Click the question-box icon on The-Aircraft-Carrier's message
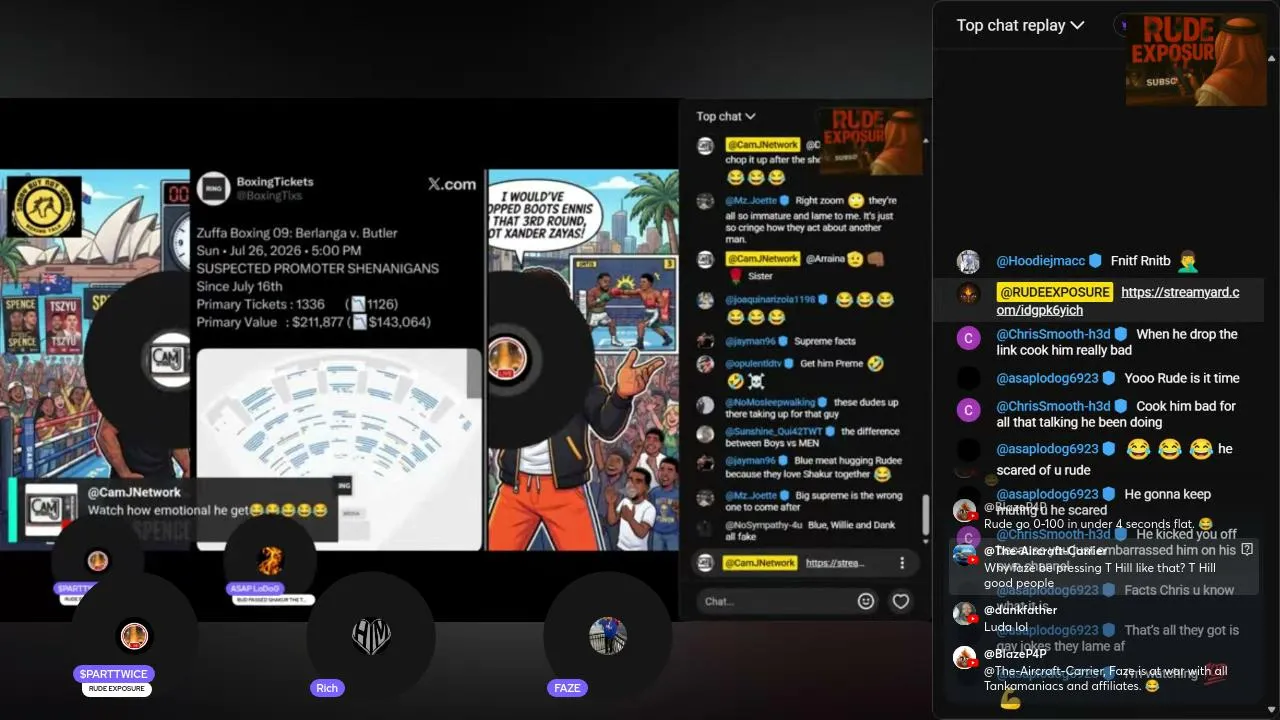The width and height of the screenshot is (1280, 720). (x=1247, y=549)
